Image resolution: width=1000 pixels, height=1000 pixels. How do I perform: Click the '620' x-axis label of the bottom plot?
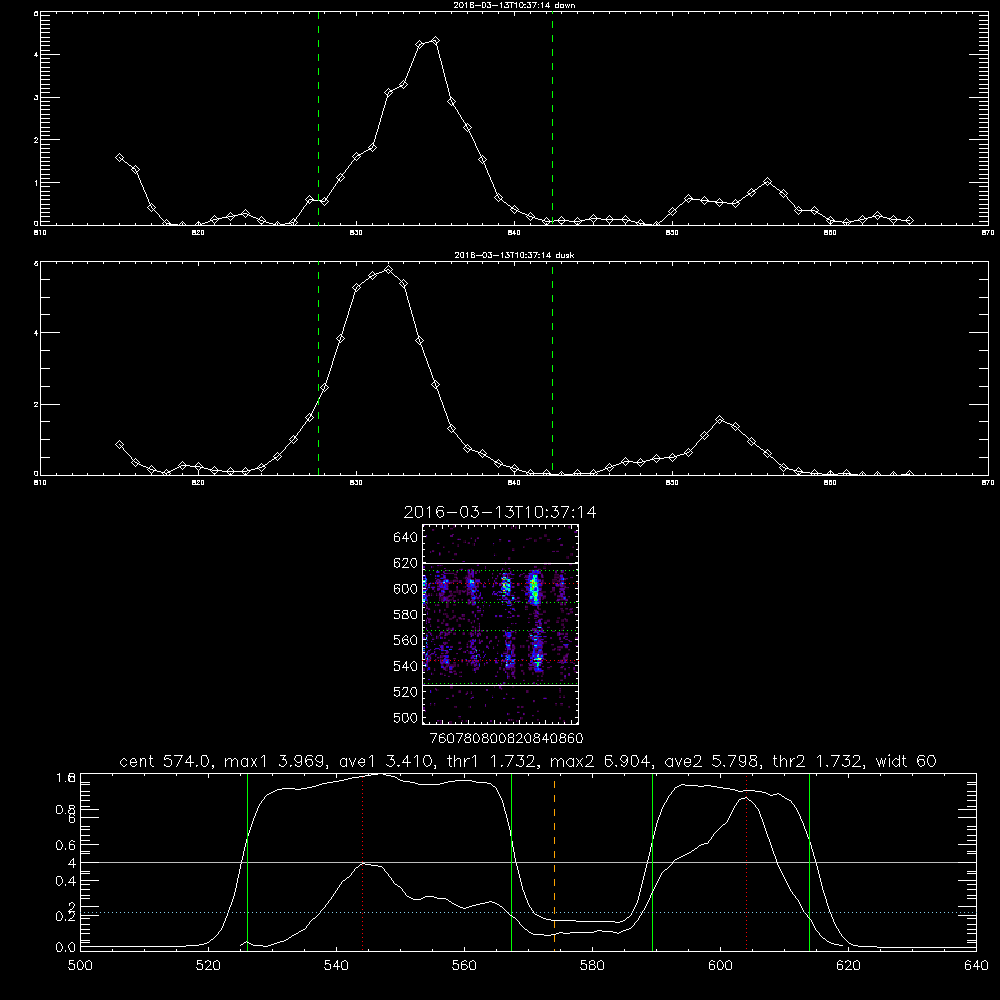tap(848, 966)
